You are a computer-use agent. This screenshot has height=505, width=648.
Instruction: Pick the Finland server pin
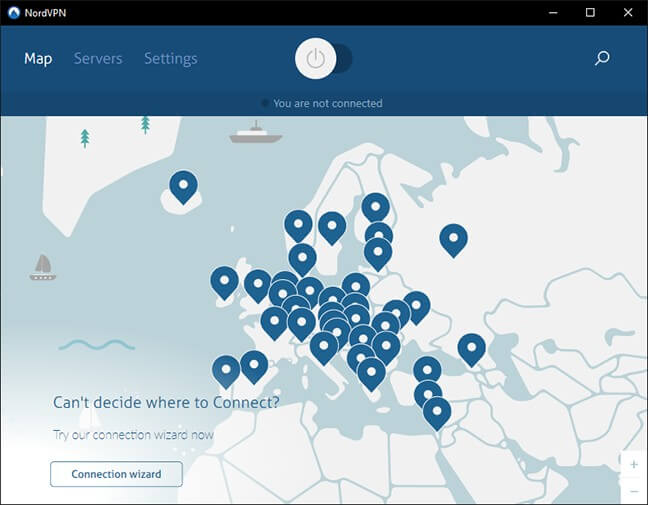pyautogui.click(x=376, y=207)
